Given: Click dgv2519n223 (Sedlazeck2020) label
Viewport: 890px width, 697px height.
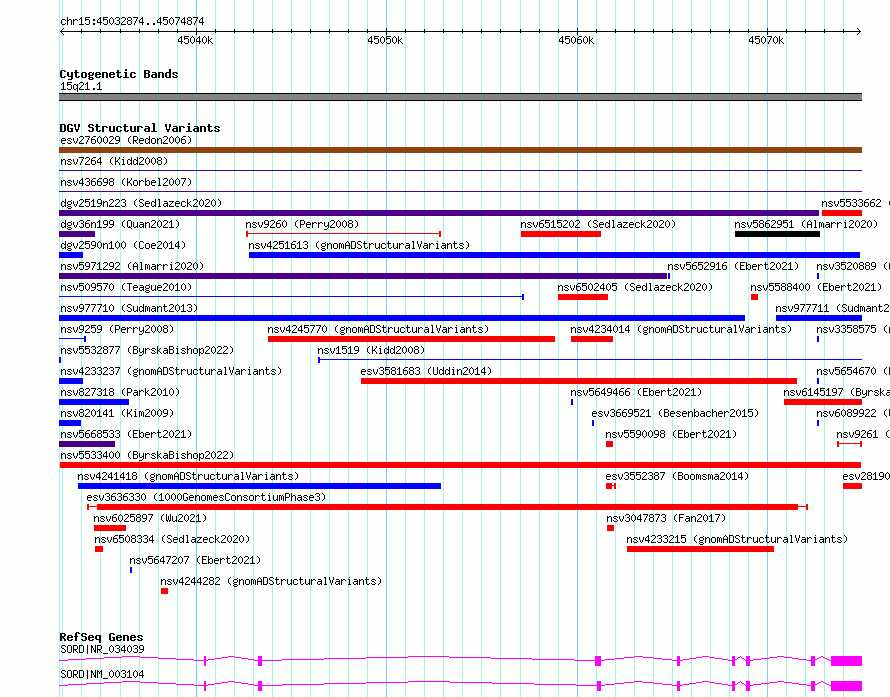Looking at the screenshot, I should pyautogui.click(x=141, y=203).
